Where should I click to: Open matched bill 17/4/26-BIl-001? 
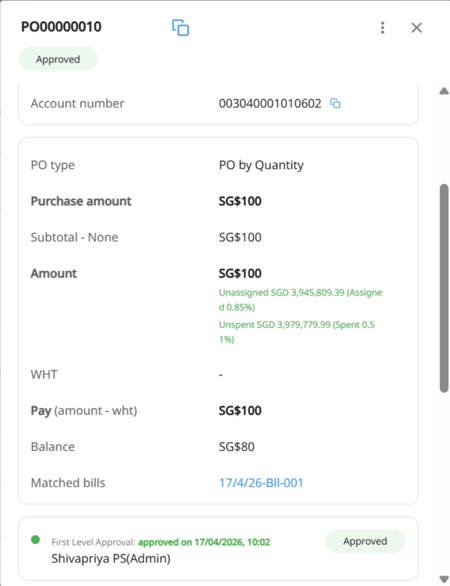coord(261,483)
